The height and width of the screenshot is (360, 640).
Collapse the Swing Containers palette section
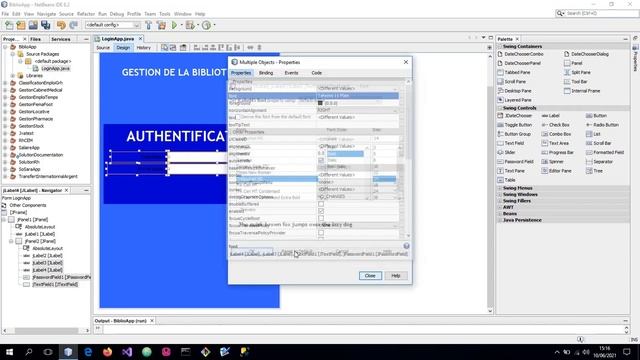coord(500,47)
